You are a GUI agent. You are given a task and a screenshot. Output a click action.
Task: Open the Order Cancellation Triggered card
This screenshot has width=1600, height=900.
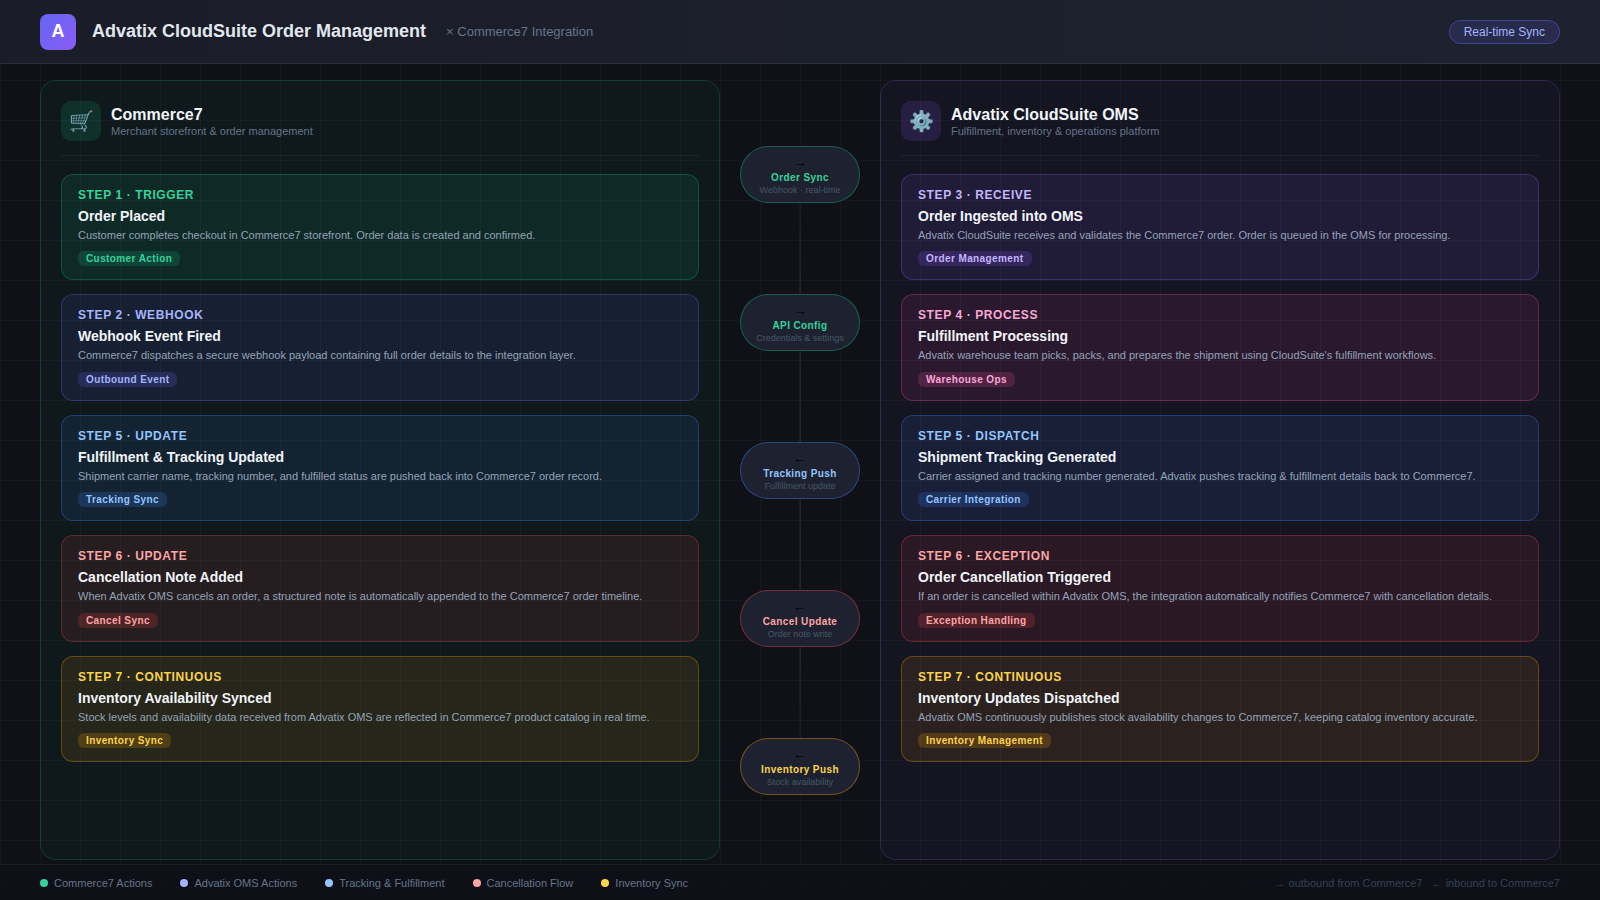[1220, 588]
